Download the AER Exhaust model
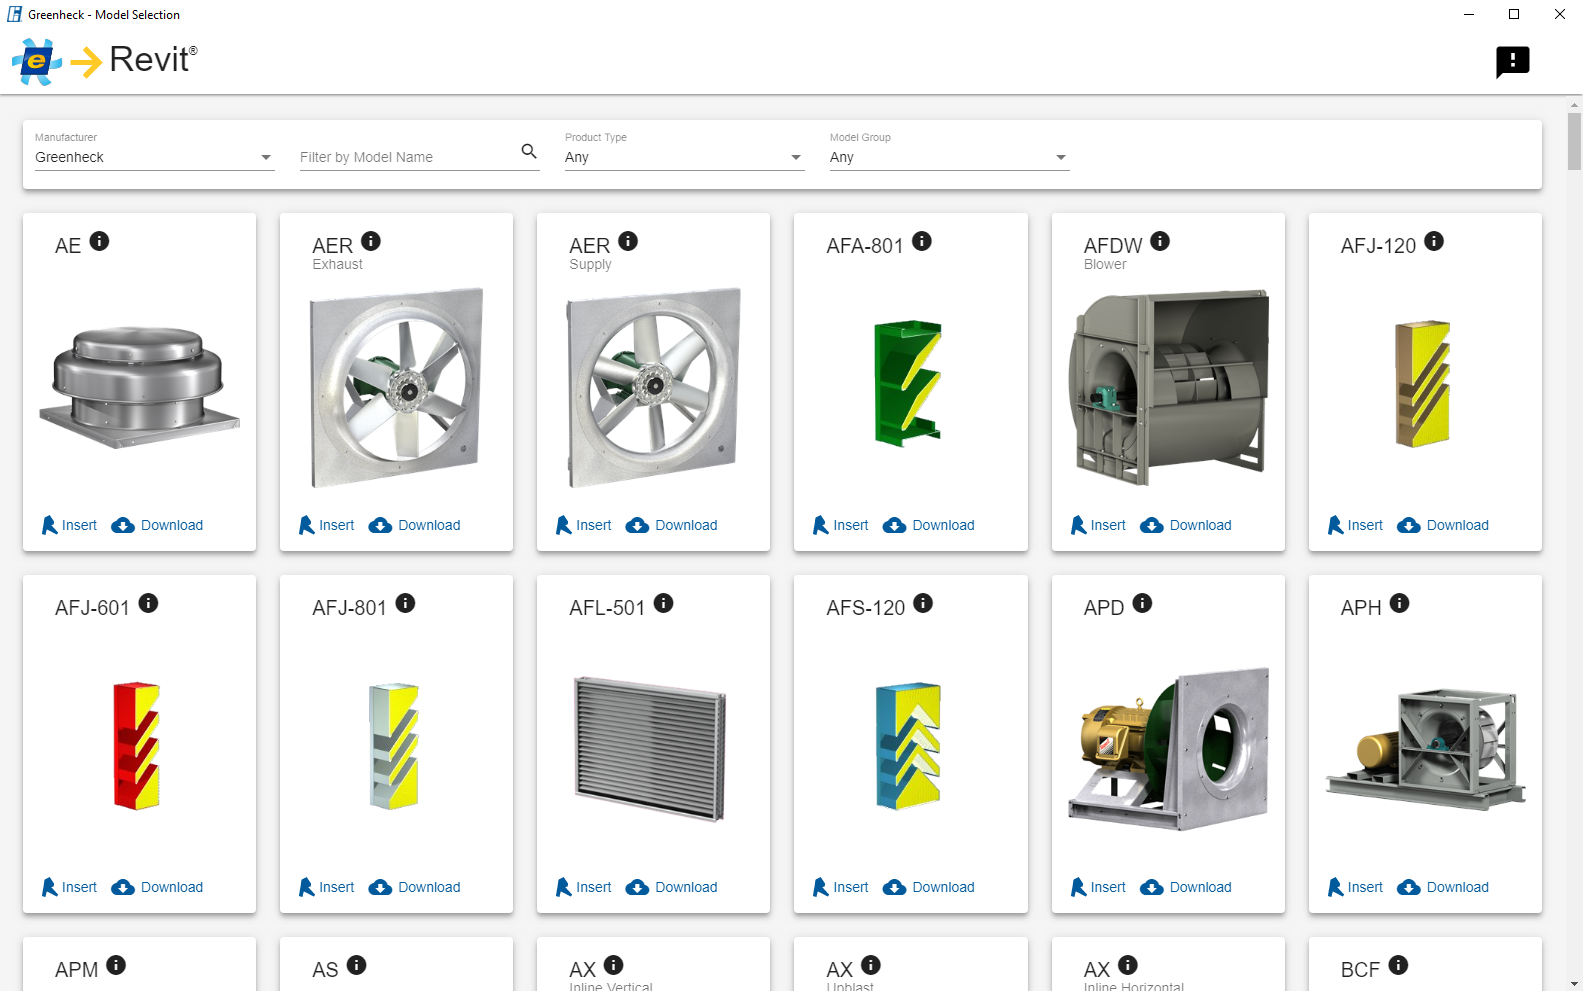 click(x=414, y=525)
